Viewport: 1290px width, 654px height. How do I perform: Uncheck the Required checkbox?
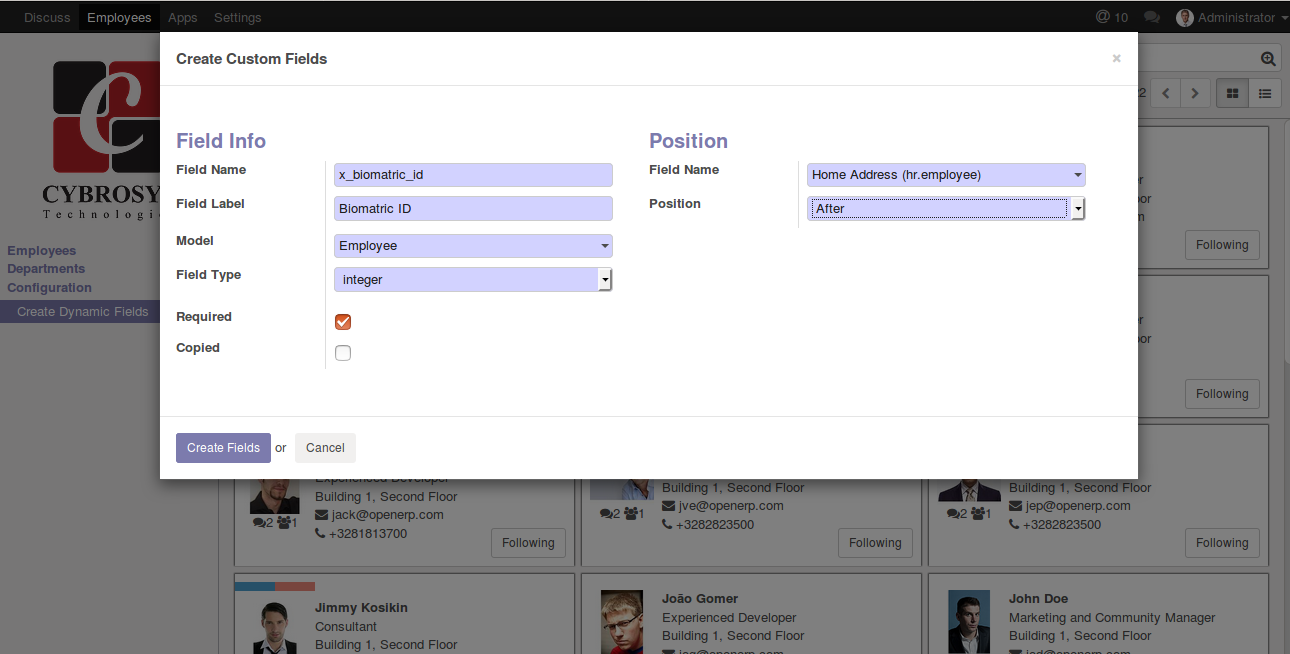click(343, 322)
